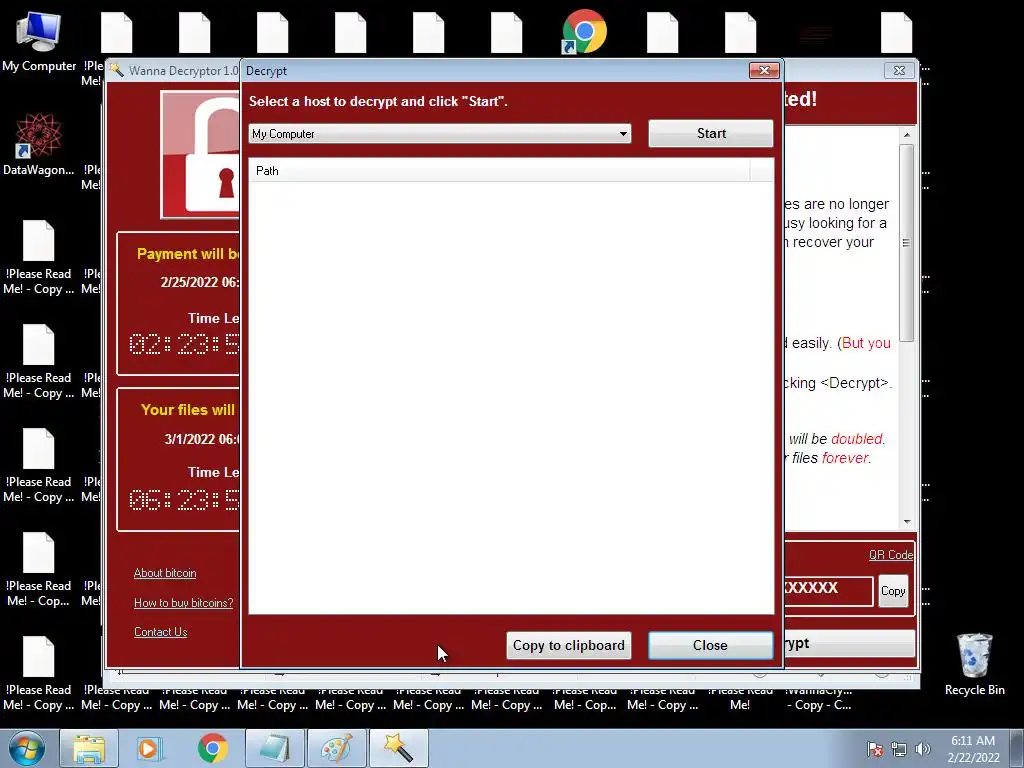Expand the My Computer host dropdown

(440, 134)
